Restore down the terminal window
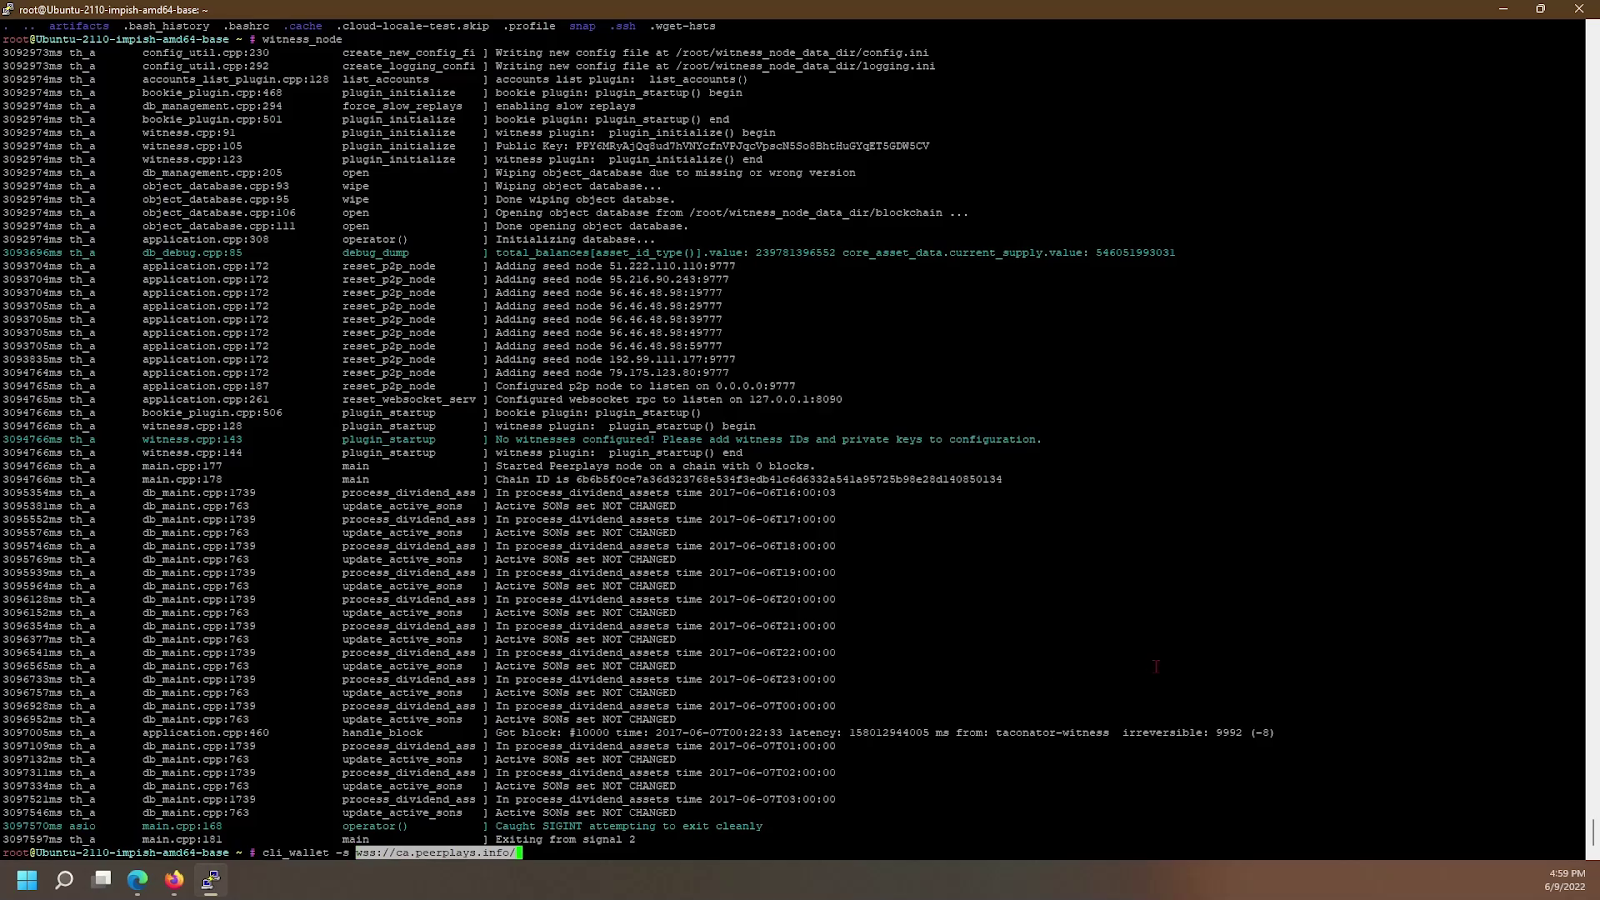The image size is (1600, 900). (1540, 9)
